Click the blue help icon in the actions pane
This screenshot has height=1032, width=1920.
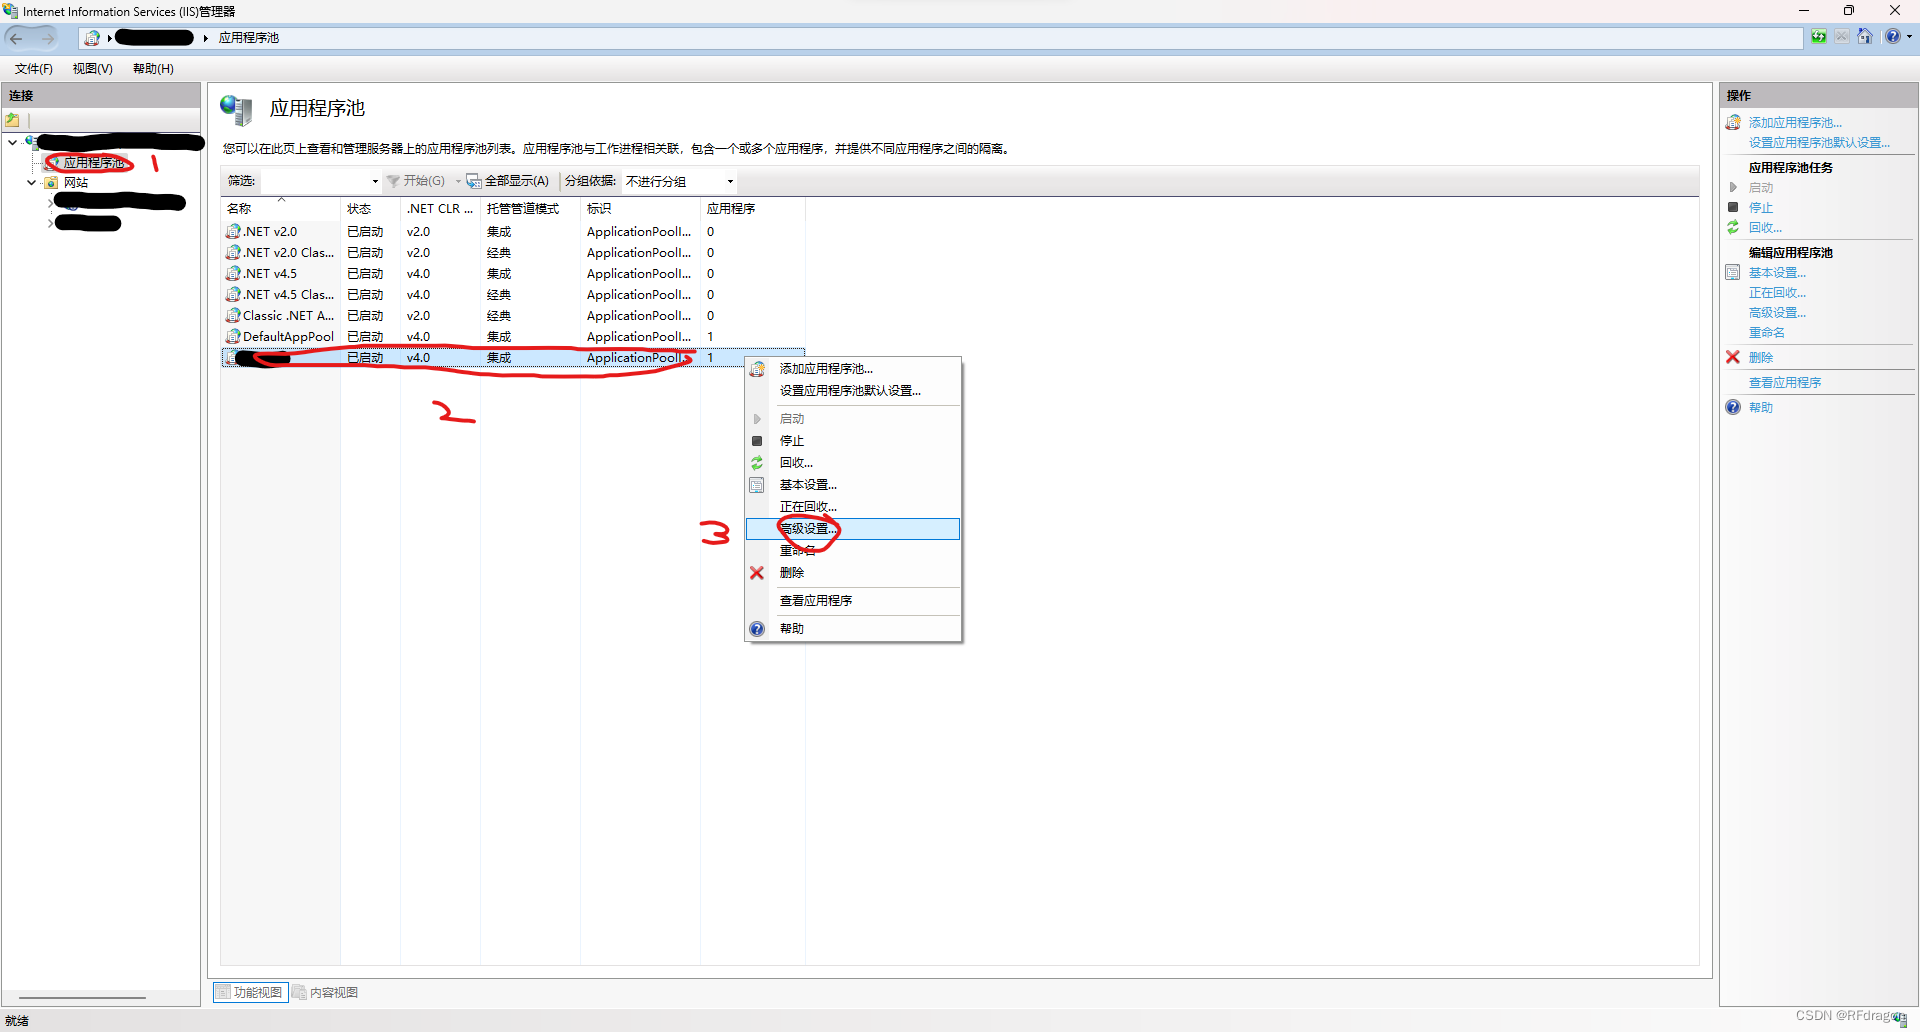pos(1733,407)
